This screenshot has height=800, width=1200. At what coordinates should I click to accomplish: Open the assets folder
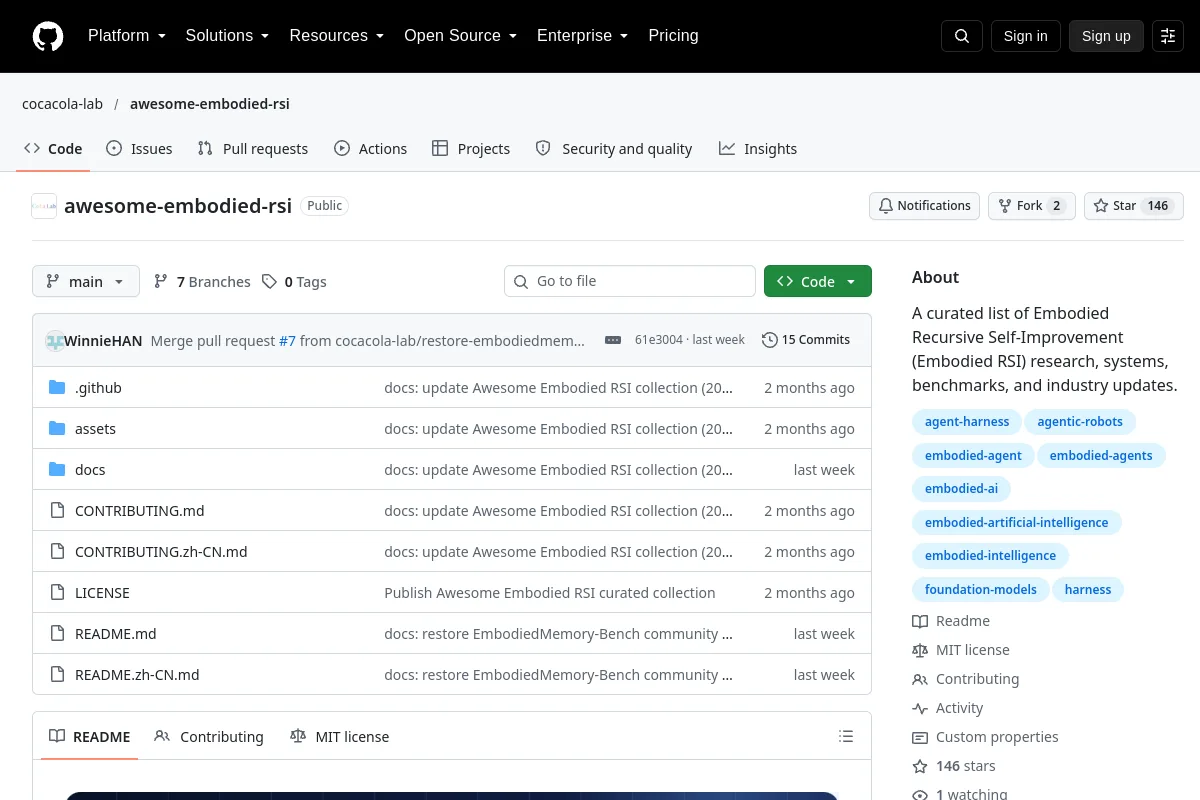(95, 429)
